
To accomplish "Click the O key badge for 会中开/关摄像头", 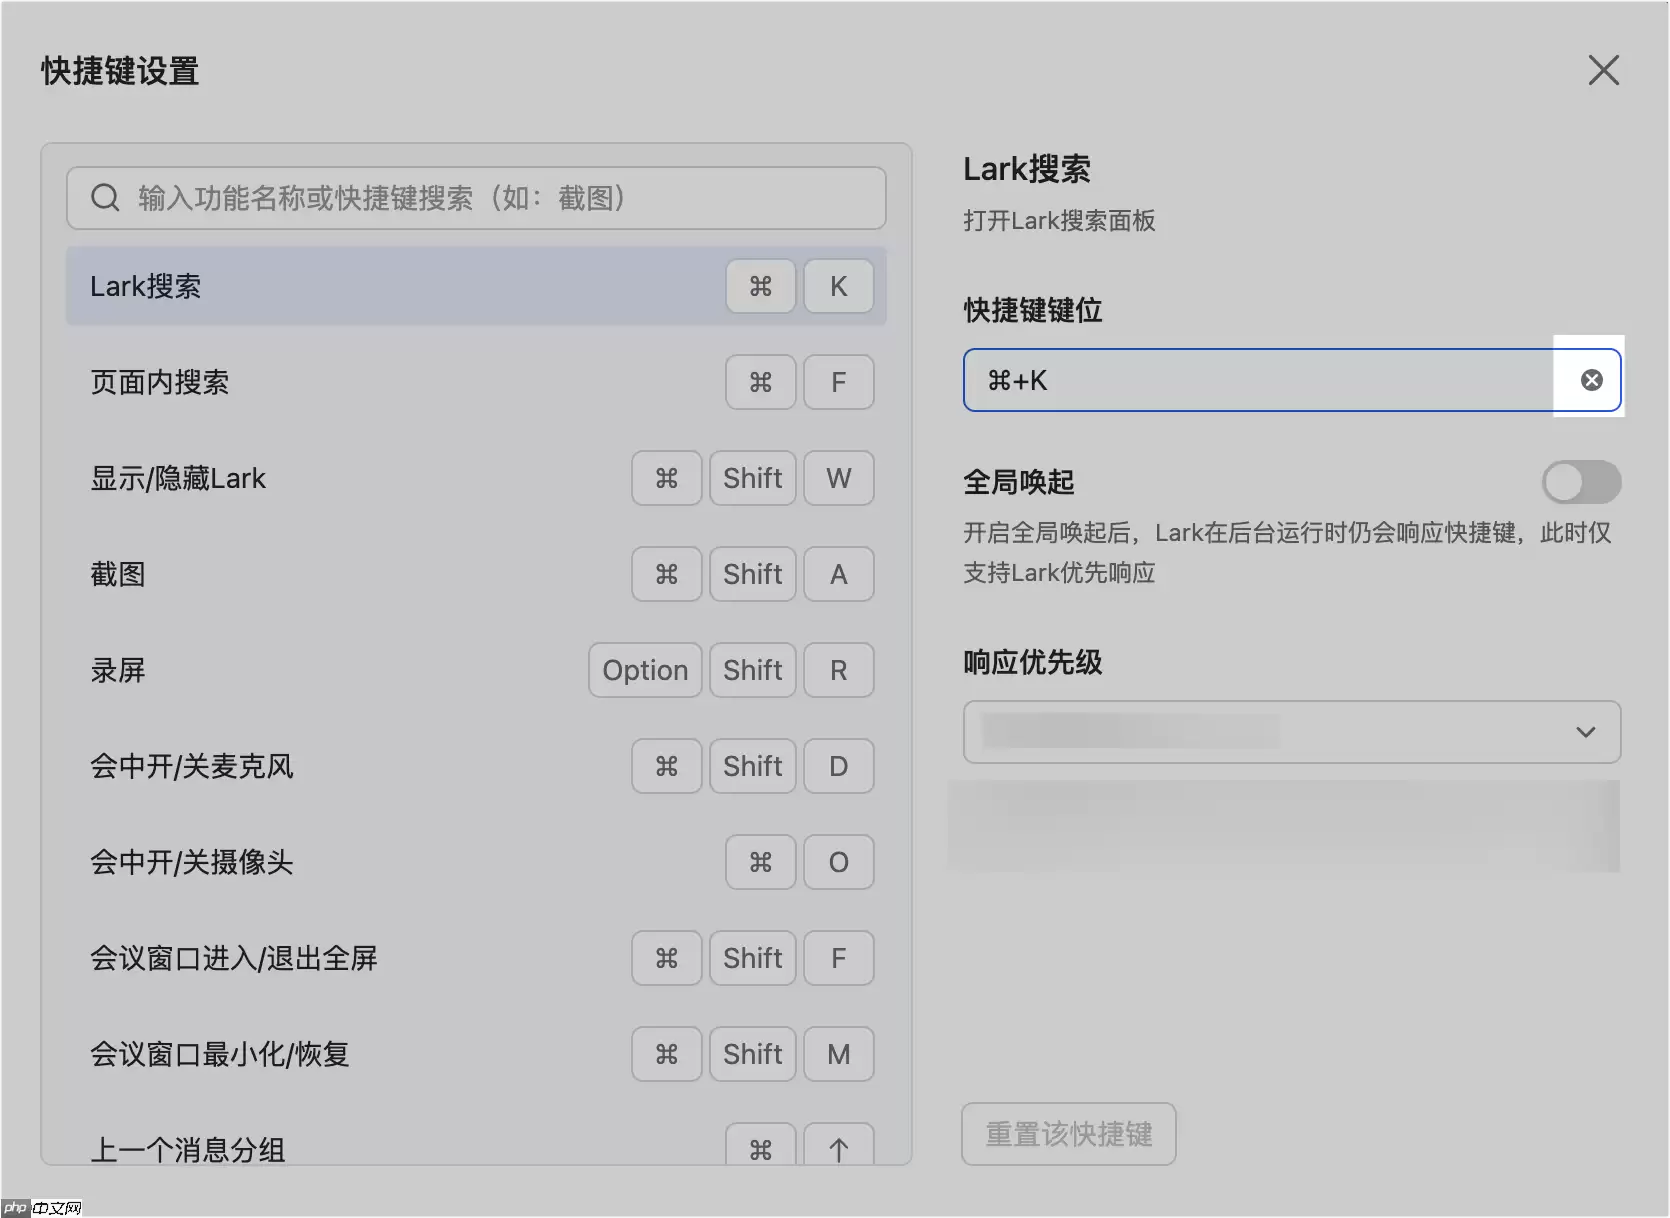I will pyautogui.click(x=838, y=862).
